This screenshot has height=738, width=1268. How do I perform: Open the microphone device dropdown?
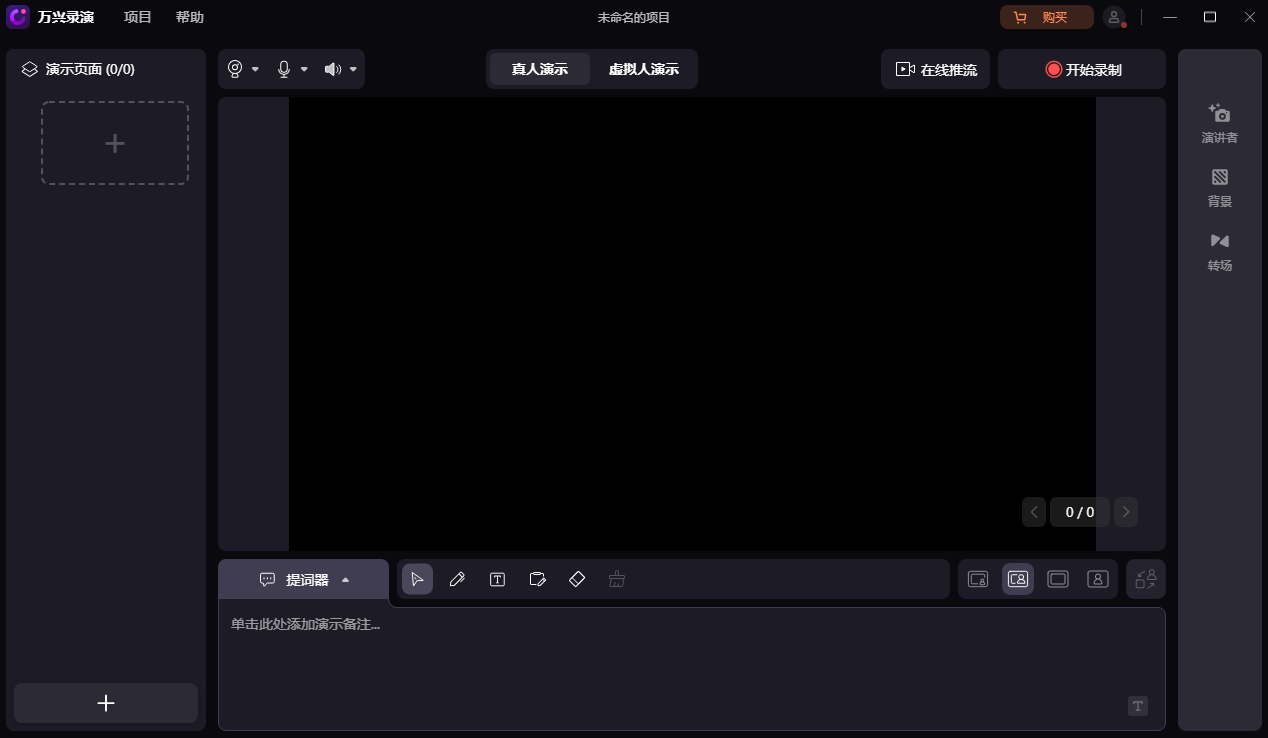click(x=305, y=69)
